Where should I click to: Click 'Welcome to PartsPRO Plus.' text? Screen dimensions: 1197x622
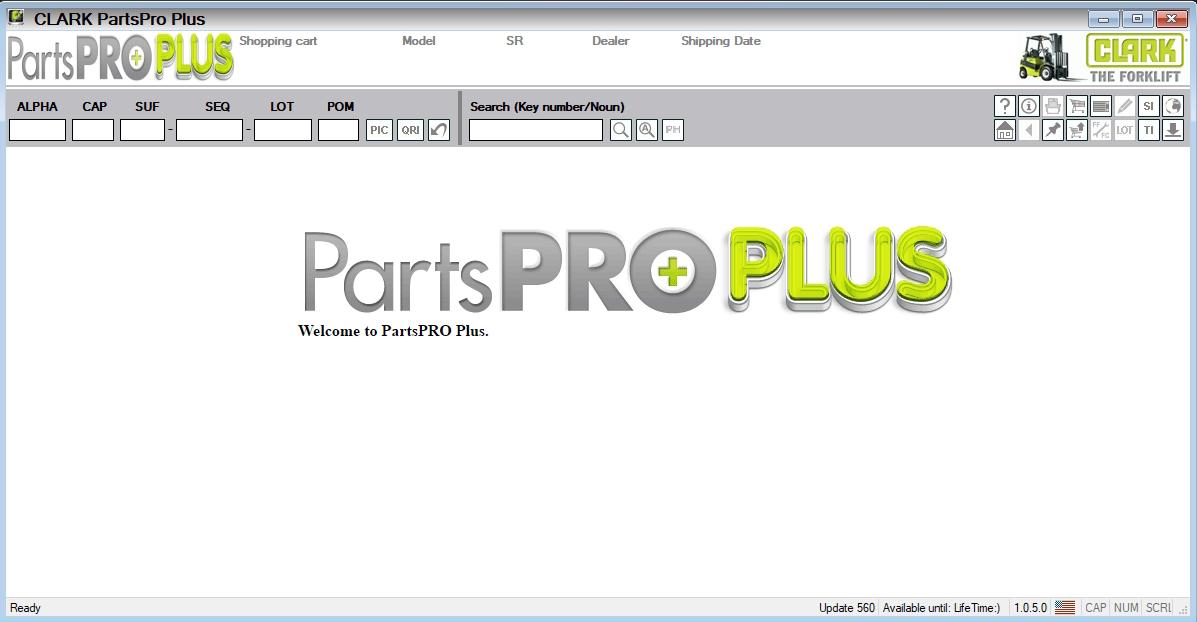393,331
